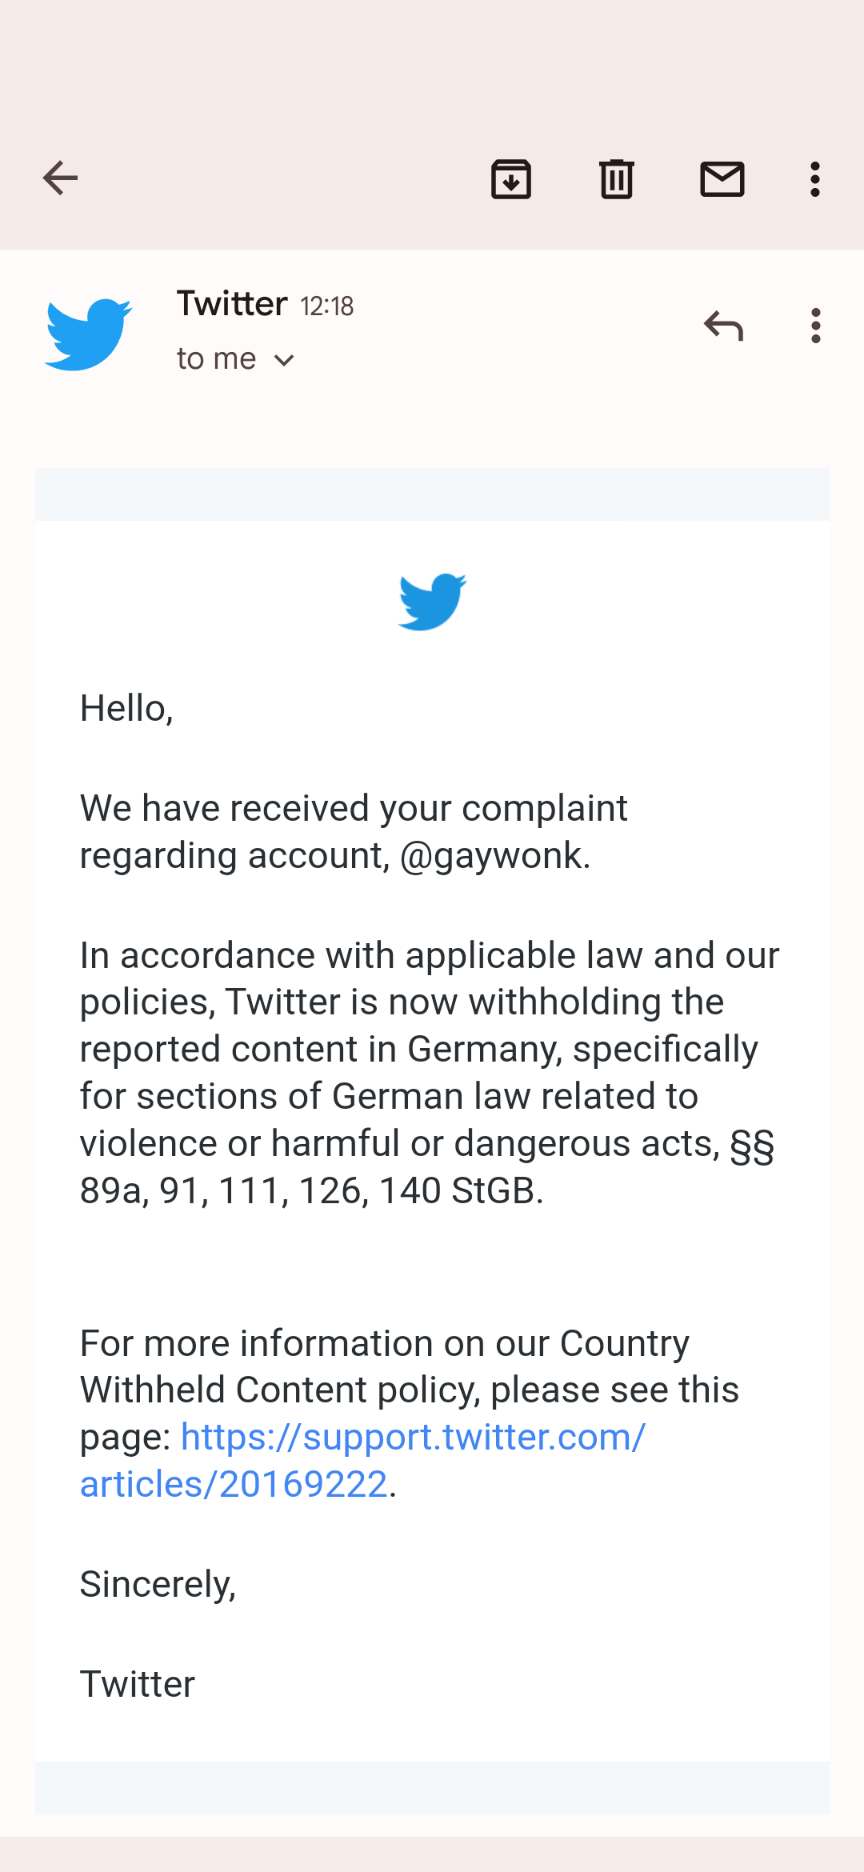Select the sender name 'Twitter'

point(231,303)
